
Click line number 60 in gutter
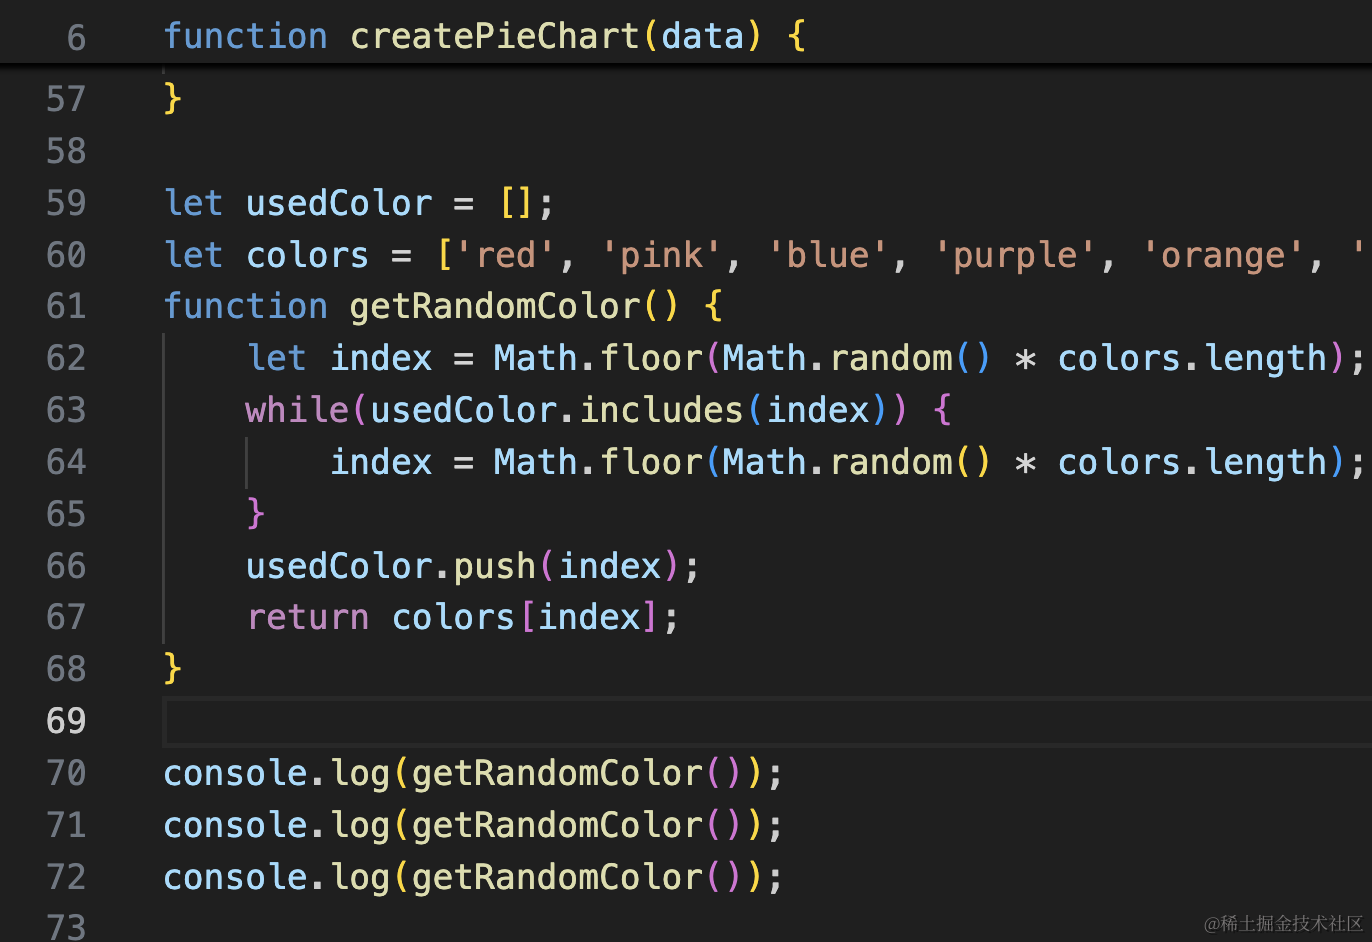66,255
